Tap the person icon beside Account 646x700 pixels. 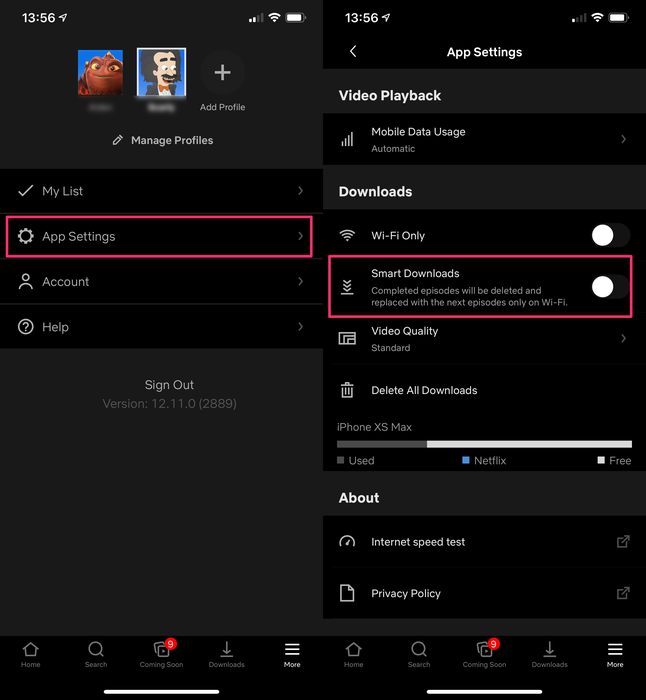tap(25, 281)
